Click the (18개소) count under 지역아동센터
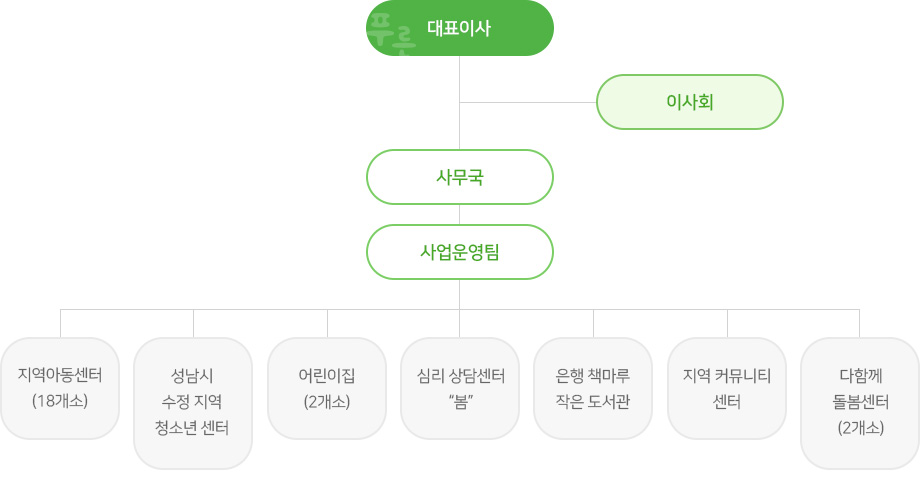920x480 pixels. (60, 401)
